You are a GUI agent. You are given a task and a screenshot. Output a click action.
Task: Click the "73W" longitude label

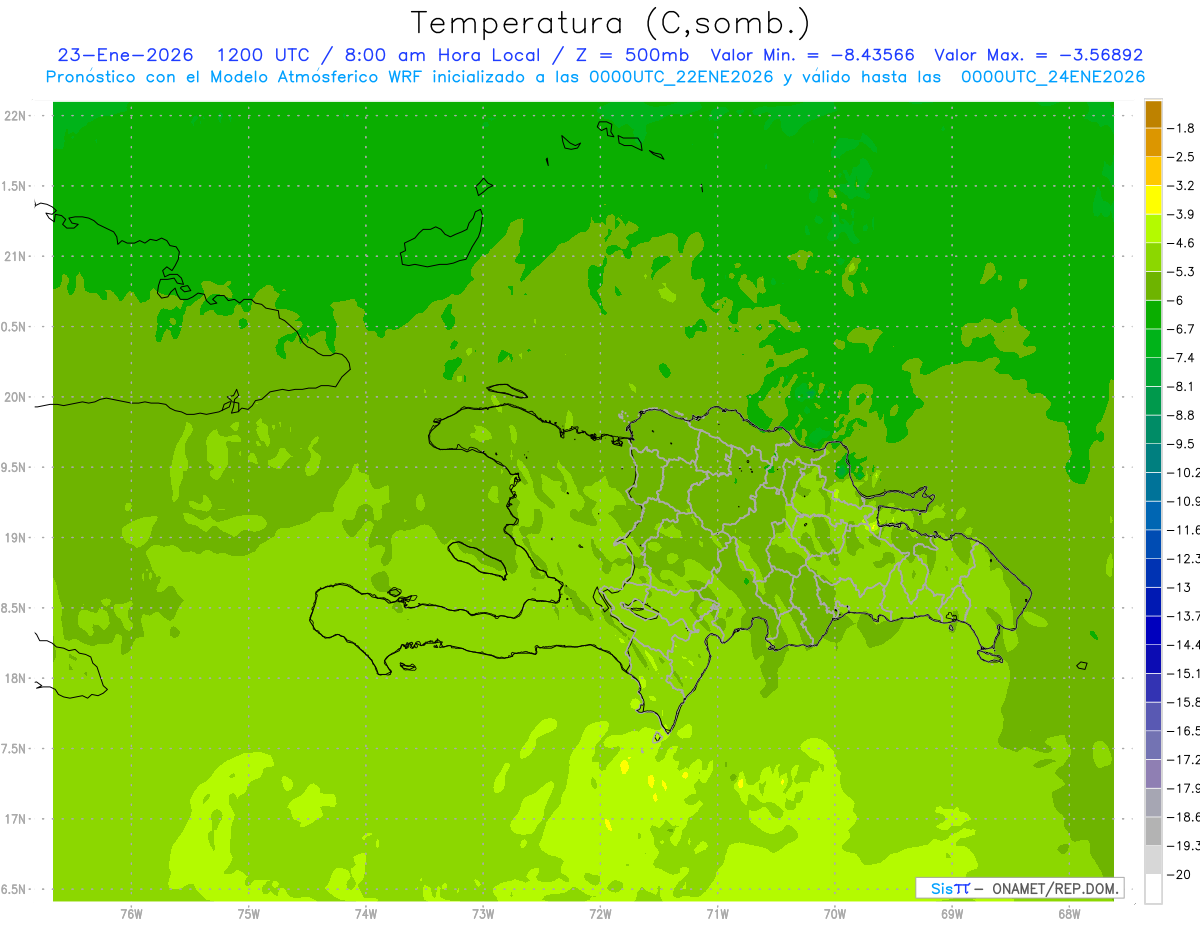(483, 914)
